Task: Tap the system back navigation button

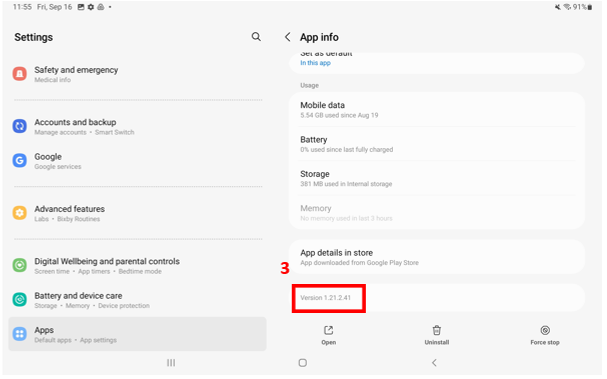Action: pyautogui.click(x=434, y=363)
